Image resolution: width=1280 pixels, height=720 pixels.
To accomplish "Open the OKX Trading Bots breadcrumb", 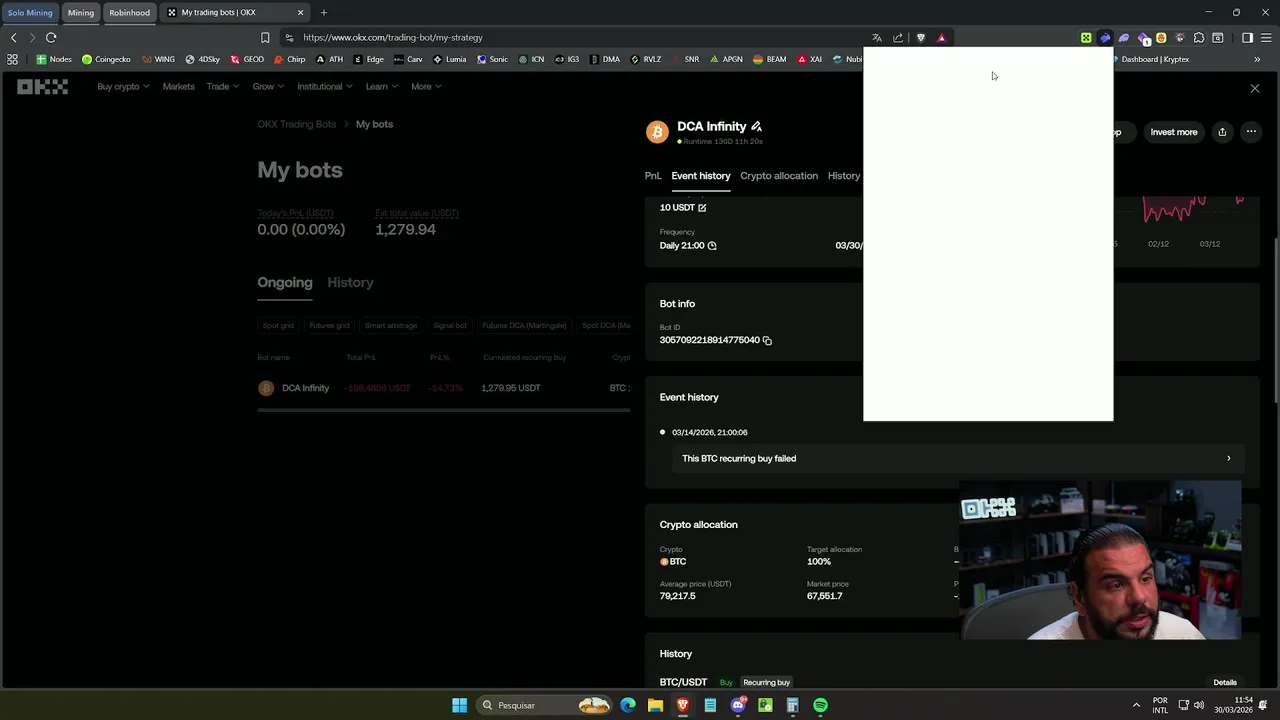I will [x=297, y=124].
